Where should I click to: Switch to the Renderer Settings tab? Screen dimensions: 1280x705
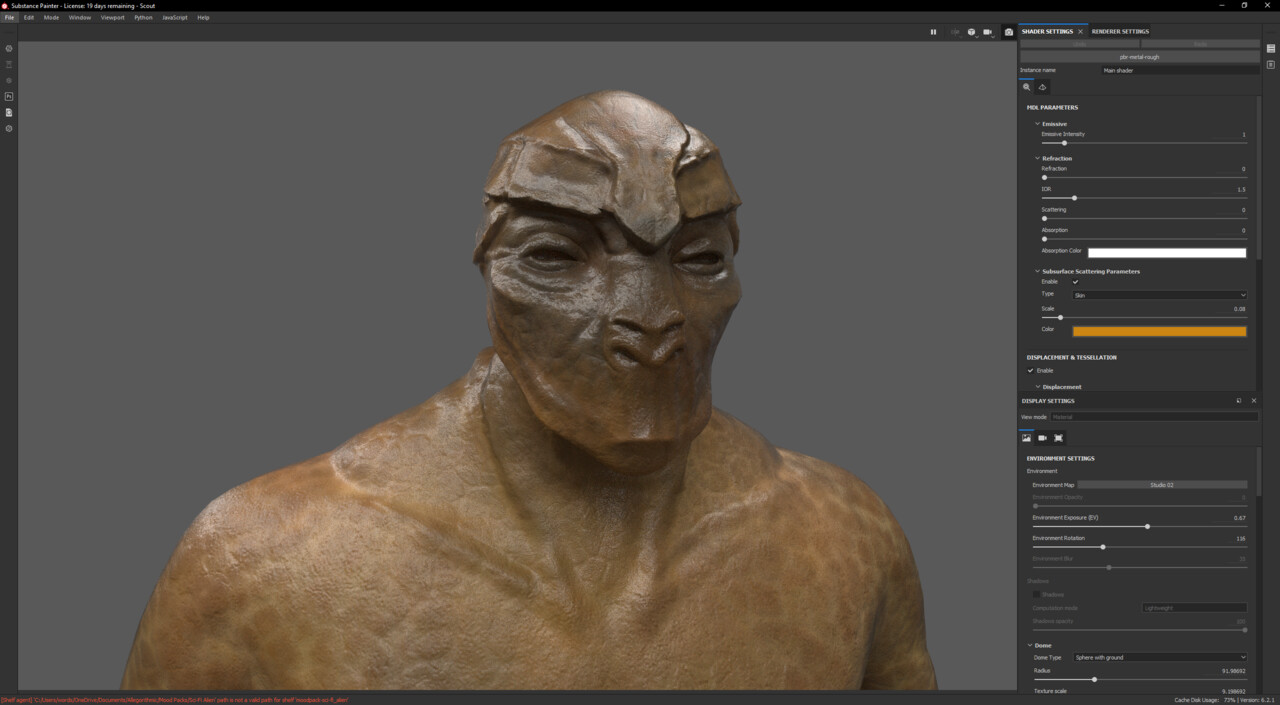[1120, 32]
